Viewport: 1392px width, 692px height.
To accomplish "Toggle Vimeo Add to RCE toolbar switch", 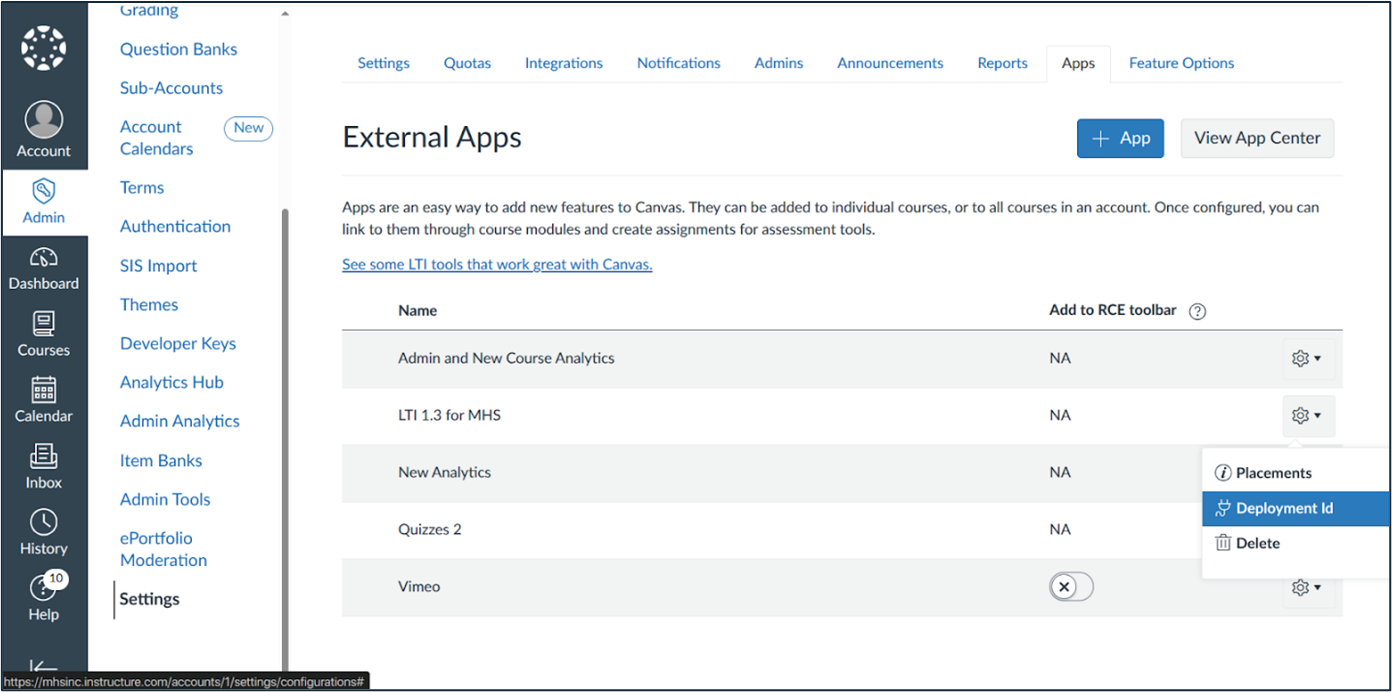I will [1071, 587].
